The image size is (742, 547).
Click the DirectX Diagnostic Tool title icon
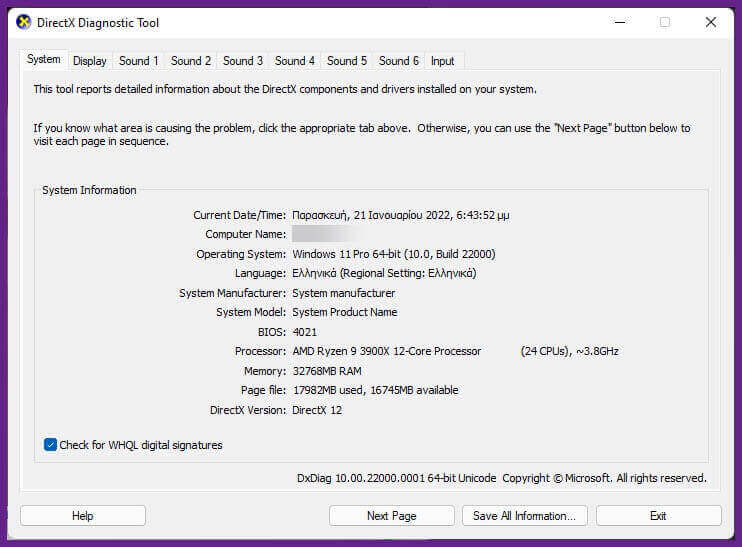coord(23,22)
